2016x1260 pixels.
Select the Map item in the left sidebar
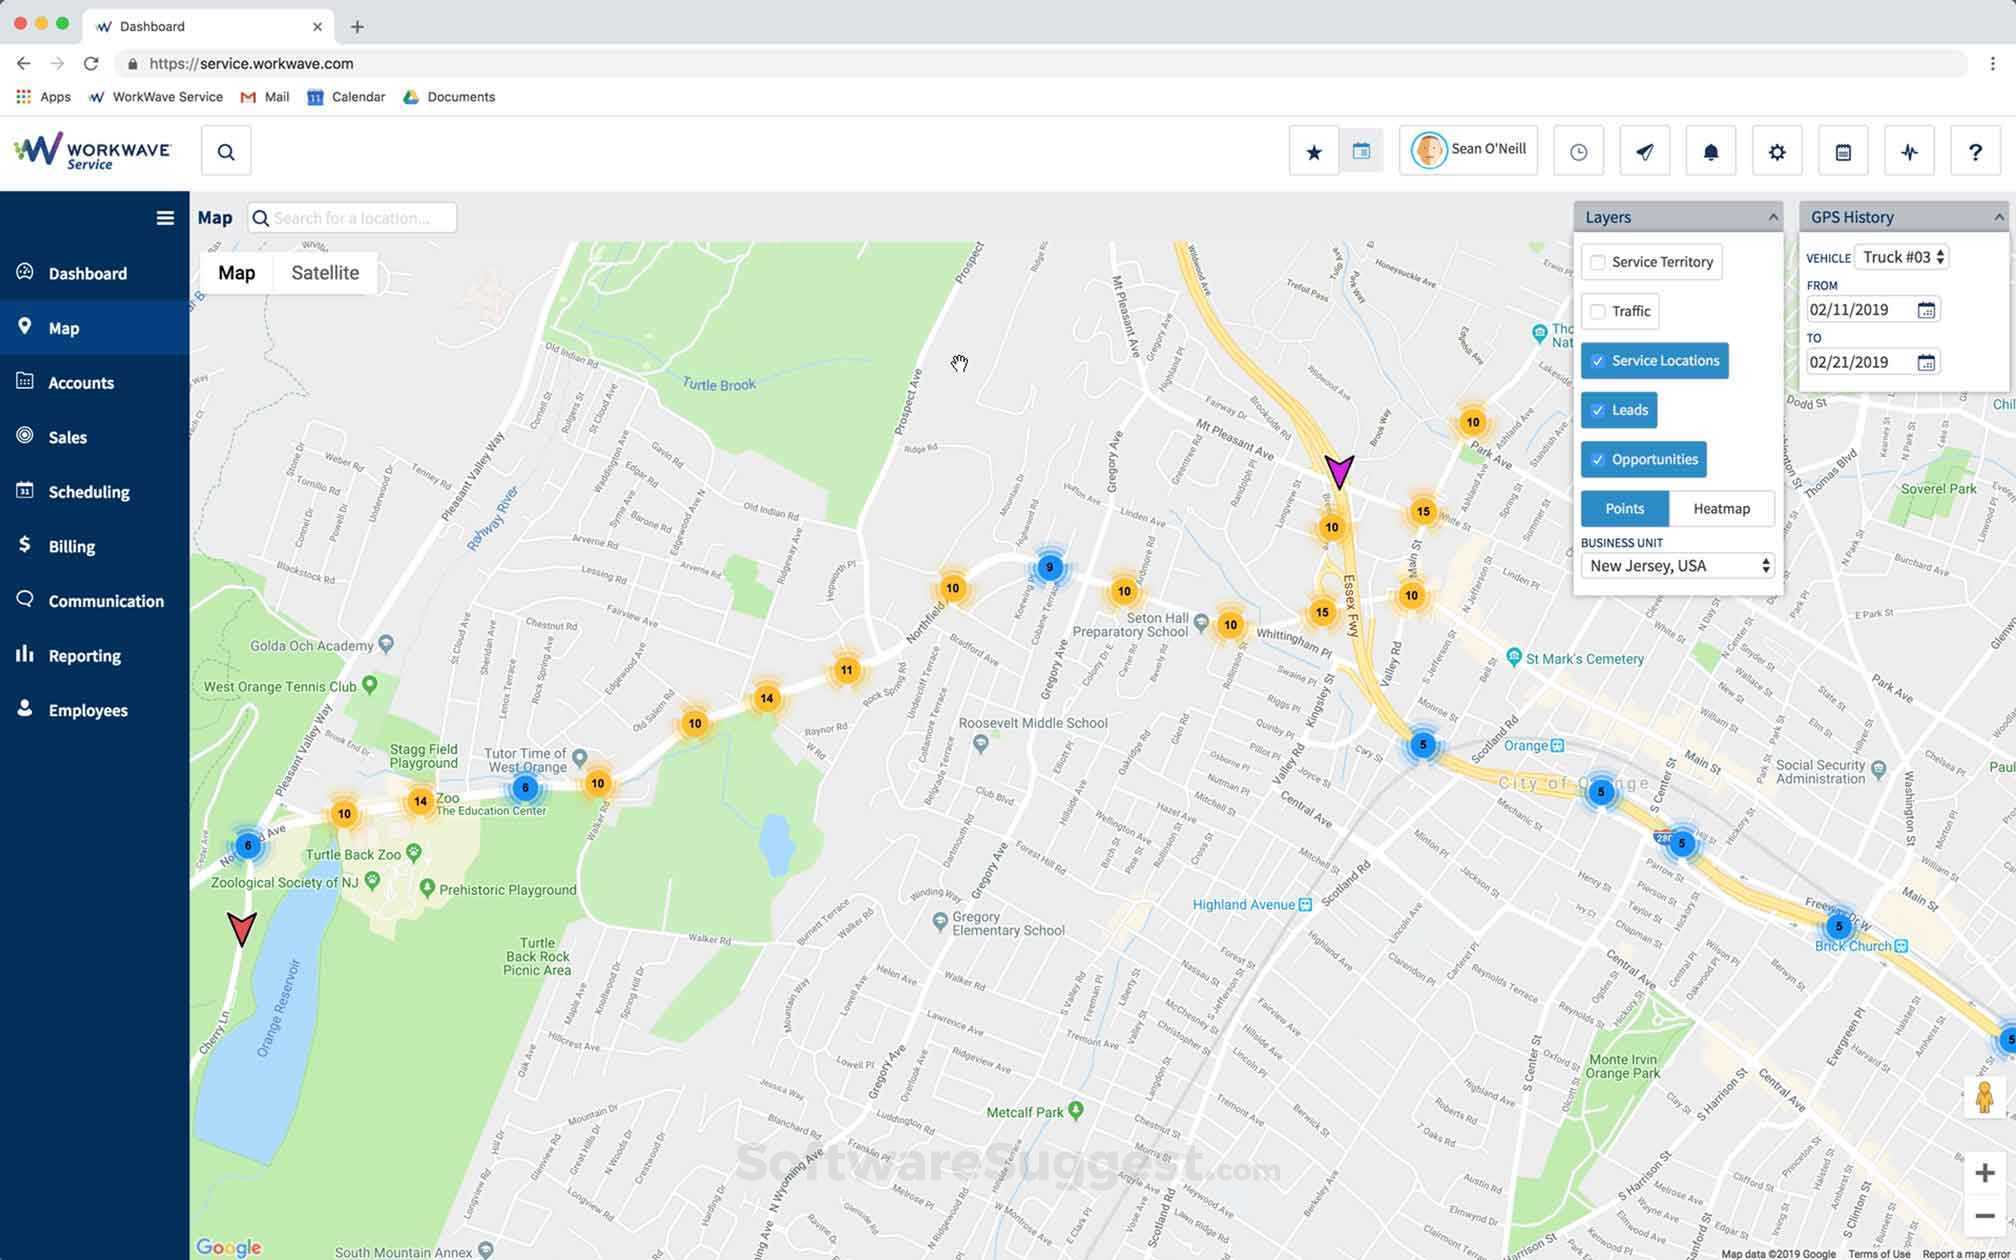(x=63, y=327)
